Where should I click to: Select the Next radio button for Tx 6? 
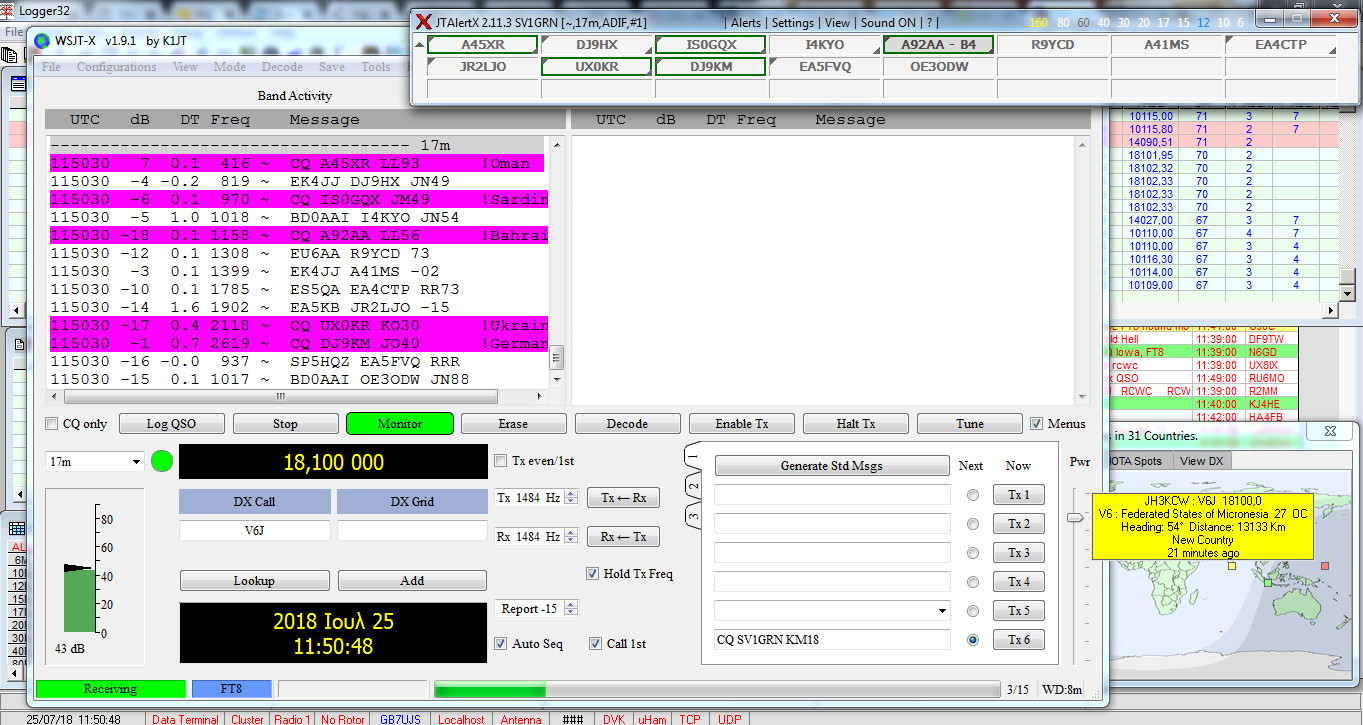tap(972, 640)
